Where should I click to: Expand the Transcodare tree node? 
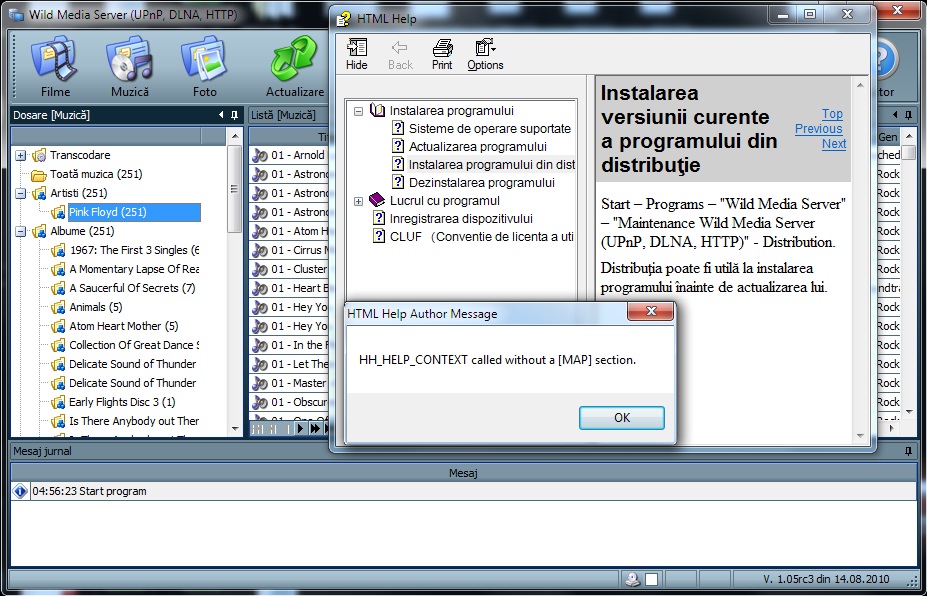(21, 155)
